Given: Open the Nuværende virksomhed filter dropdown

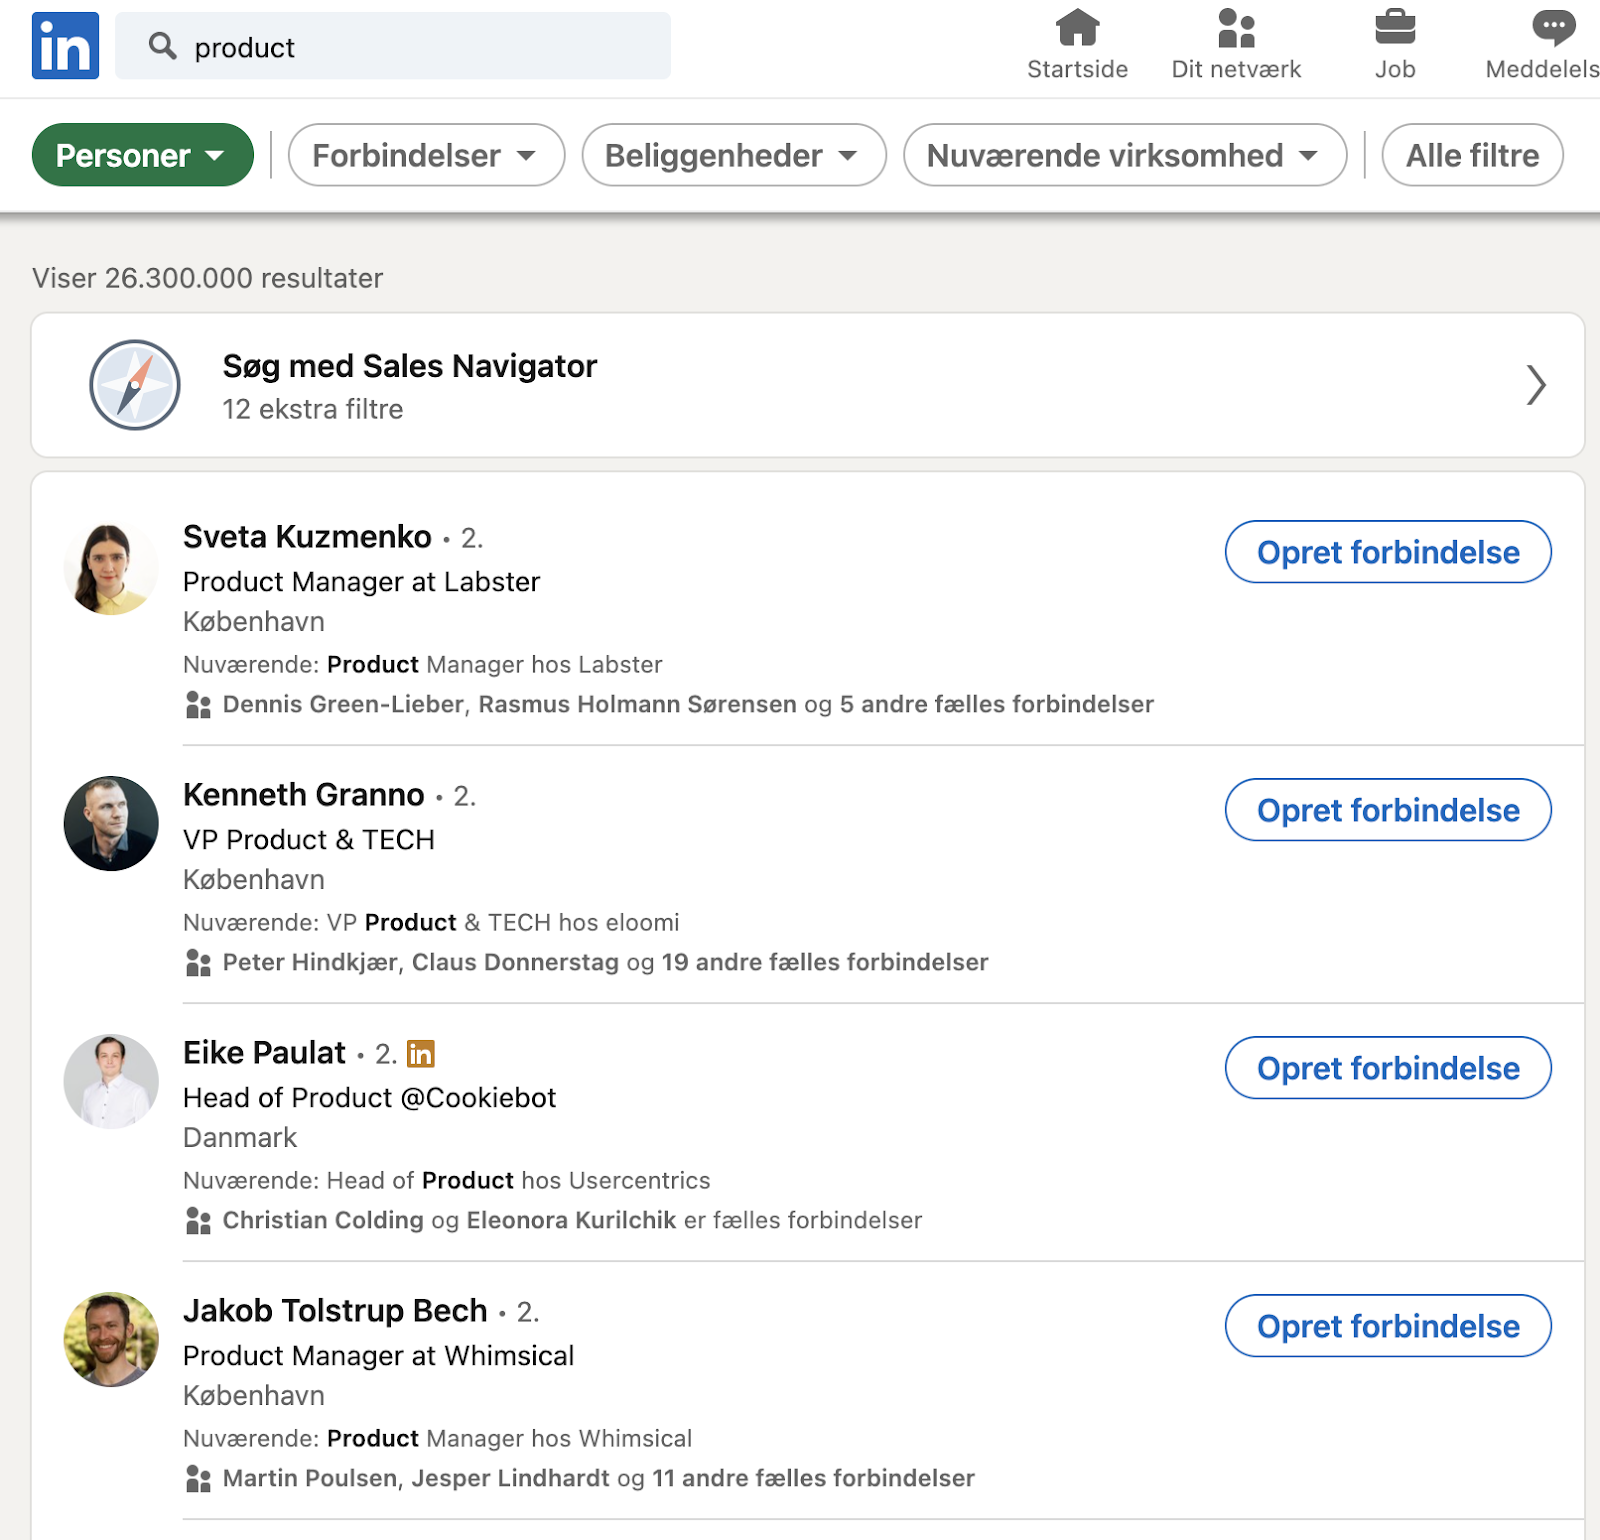Looking at the screenshot, I should pos(1125,155).
